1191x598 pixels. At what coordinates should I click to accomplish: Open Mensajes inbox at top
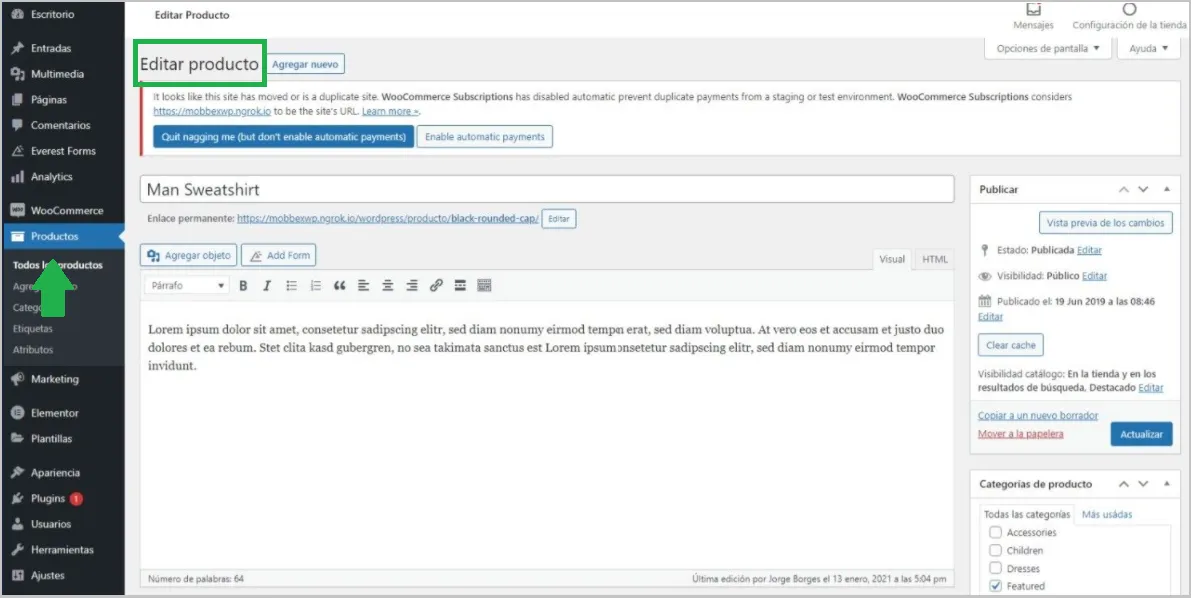coord(1033,17)
